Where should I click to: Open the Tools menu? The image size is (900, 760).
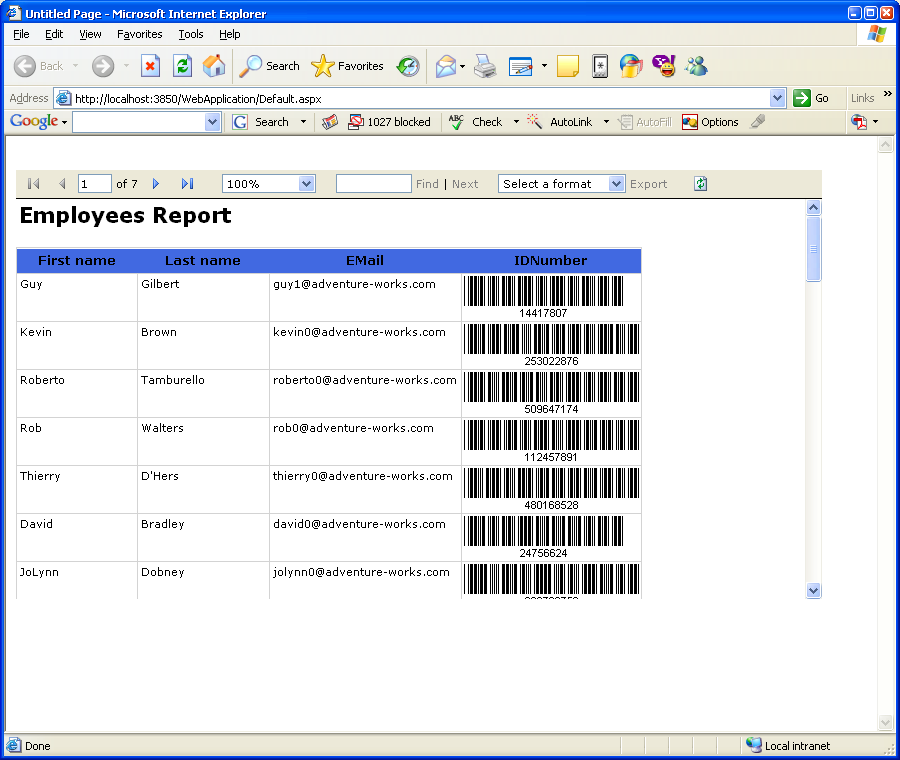pyautogui.click(x=190, y=34)
